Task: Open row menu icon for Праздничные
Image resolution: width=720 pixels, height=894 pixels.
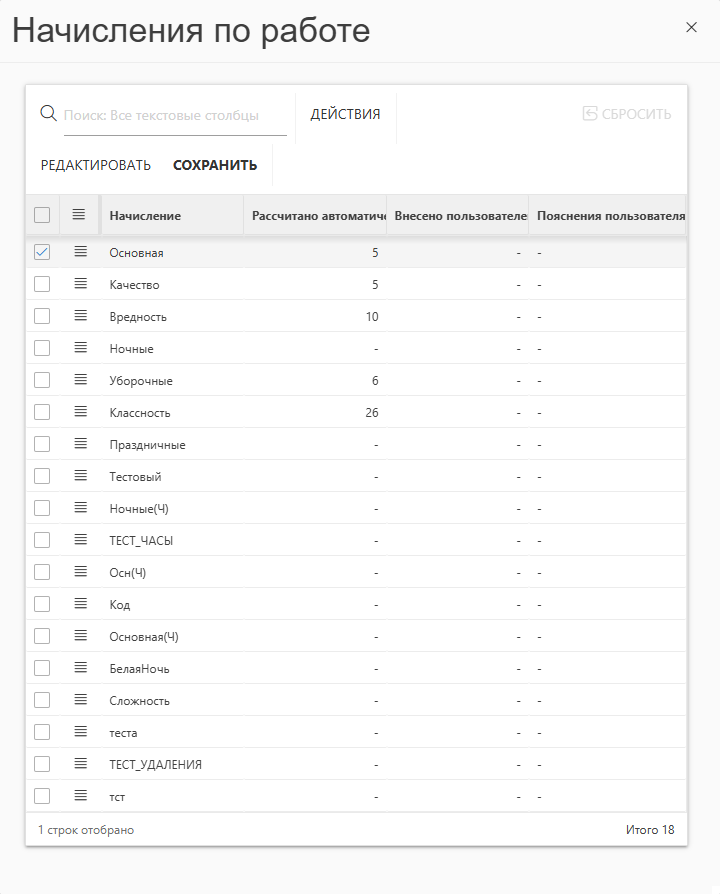Action: pyautogui.click(x=79, y=444)
